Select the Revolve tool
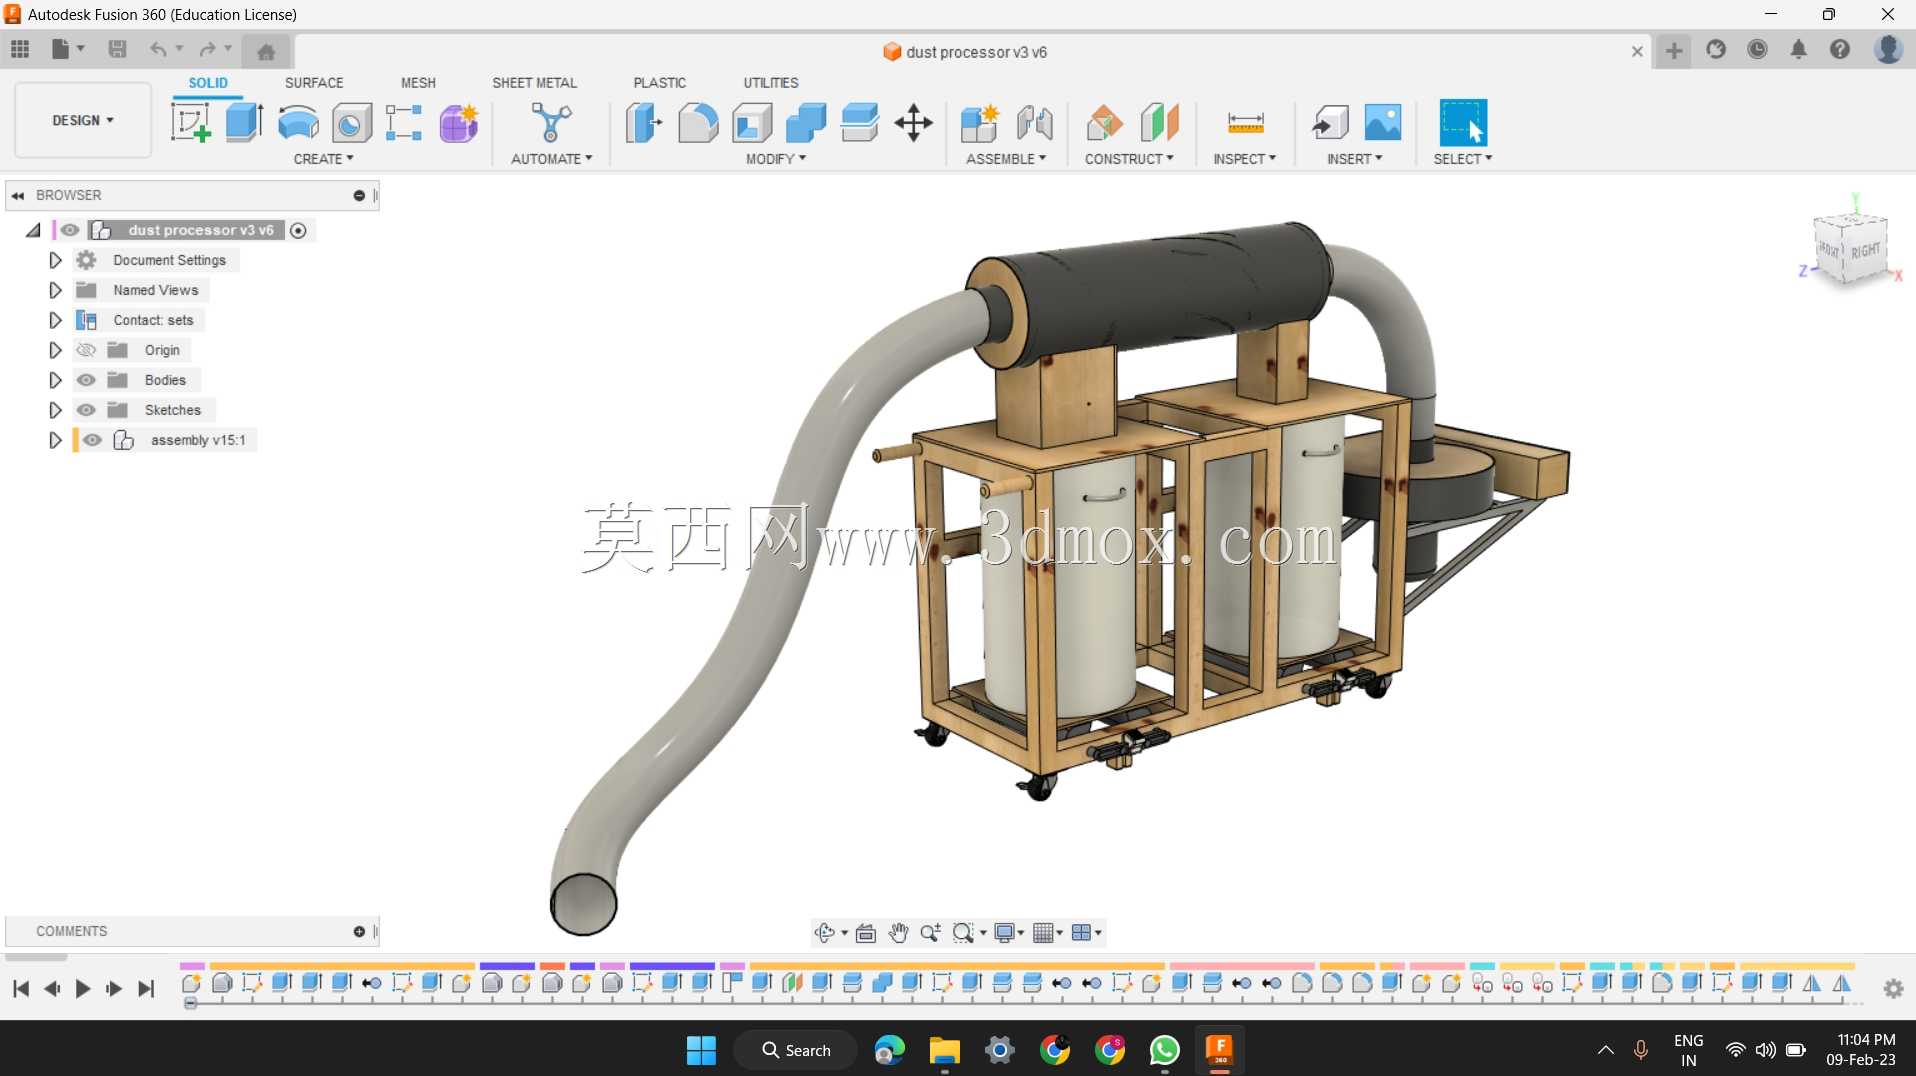1916x1076 pixels. point(298,123)
